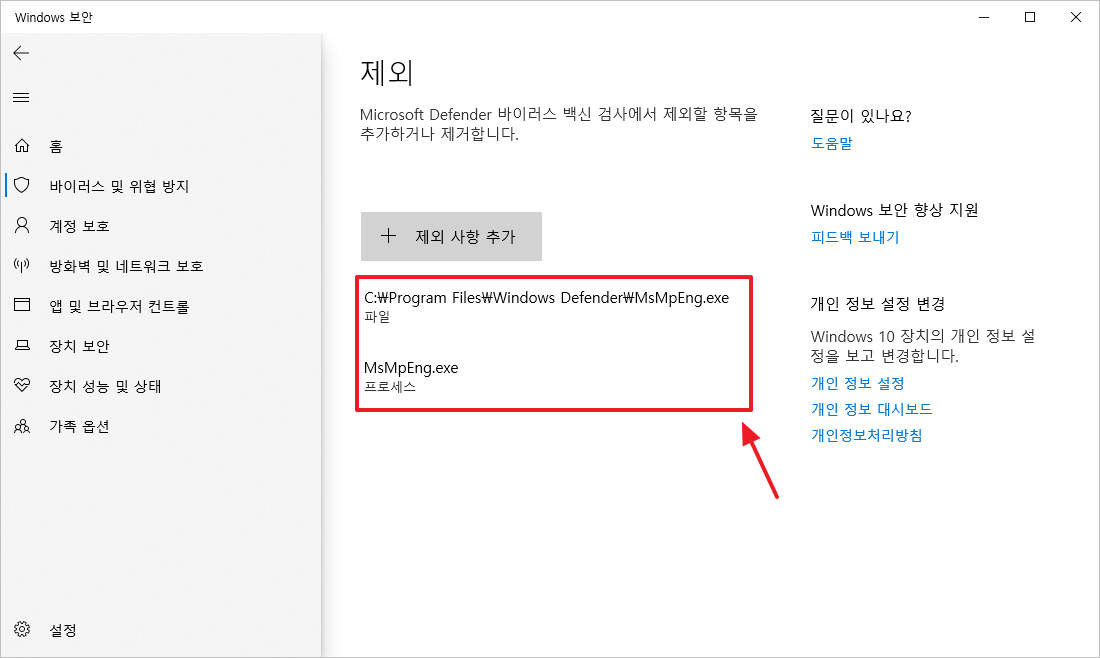
Task: Open the 도움말 help link
Action: coord(831,143)
